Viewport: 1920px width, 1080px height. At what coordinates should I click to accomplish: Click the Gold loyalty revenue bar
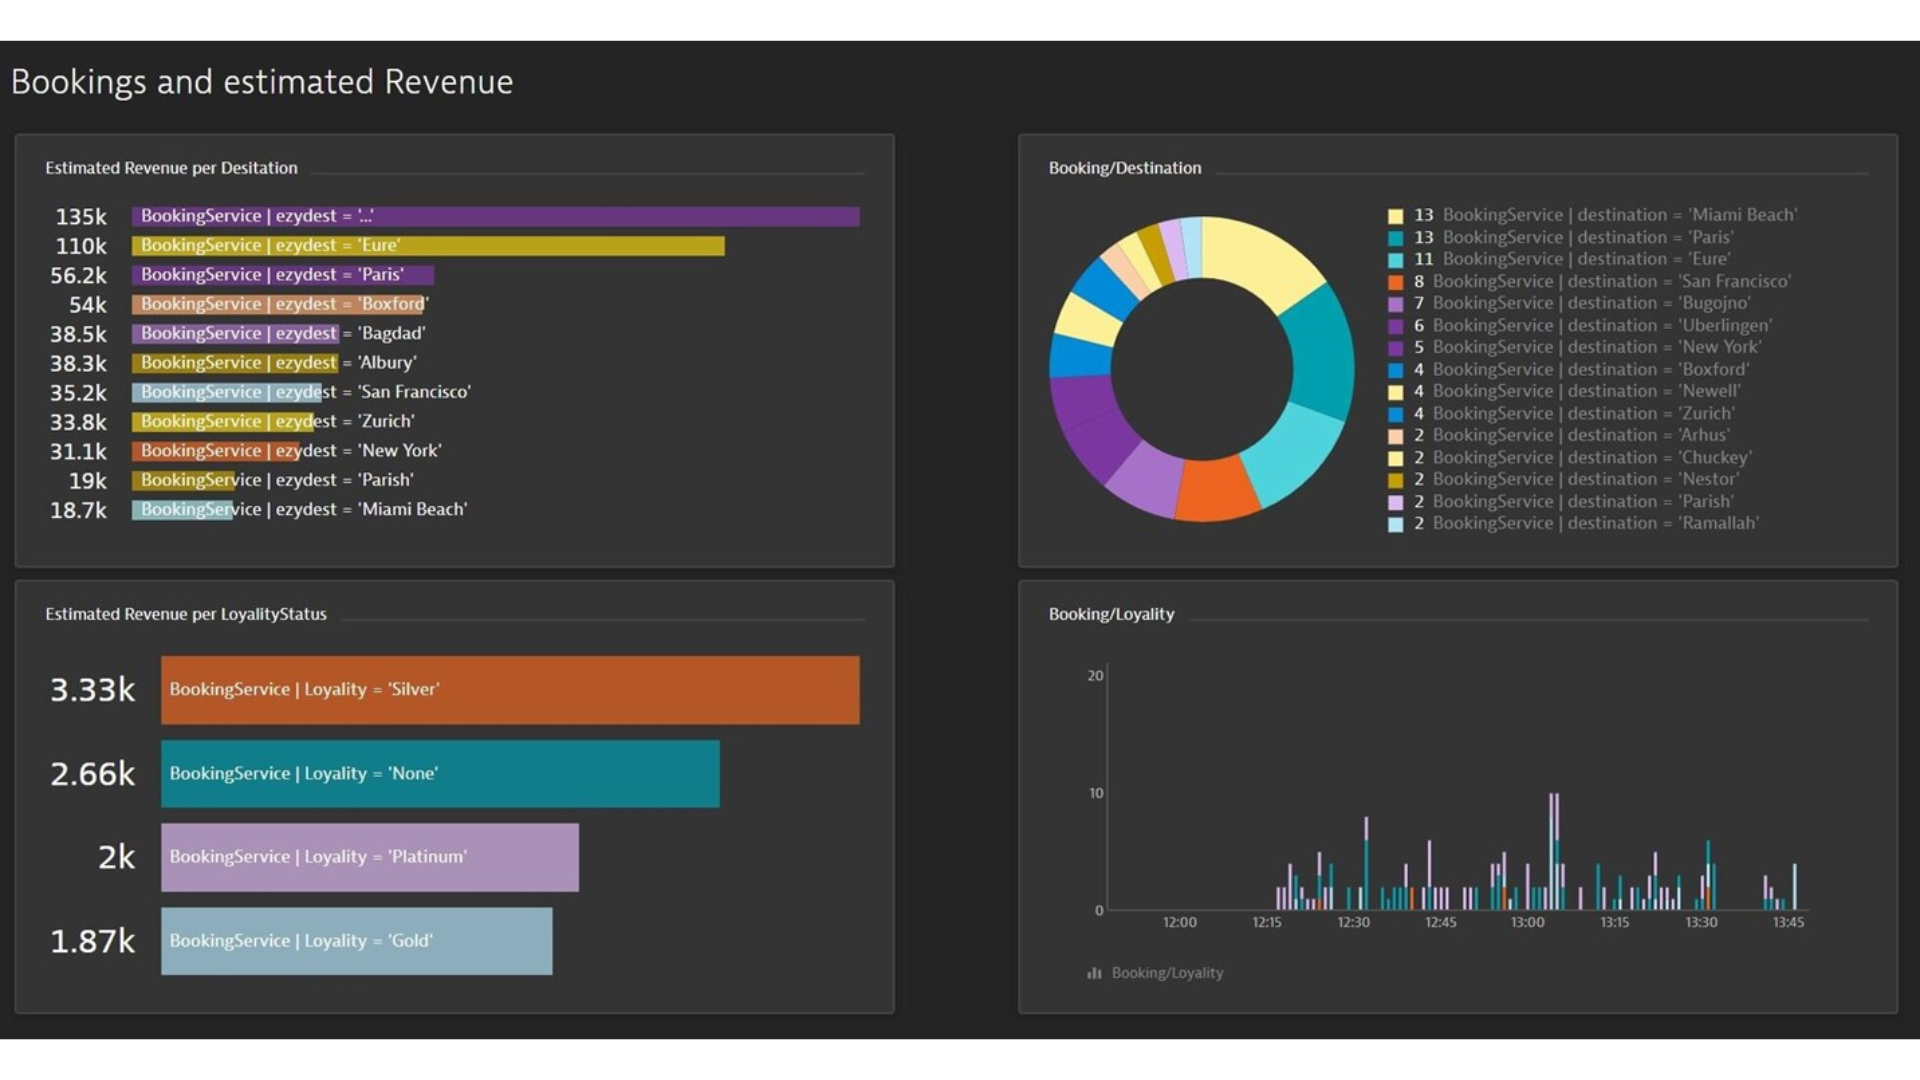357,941
